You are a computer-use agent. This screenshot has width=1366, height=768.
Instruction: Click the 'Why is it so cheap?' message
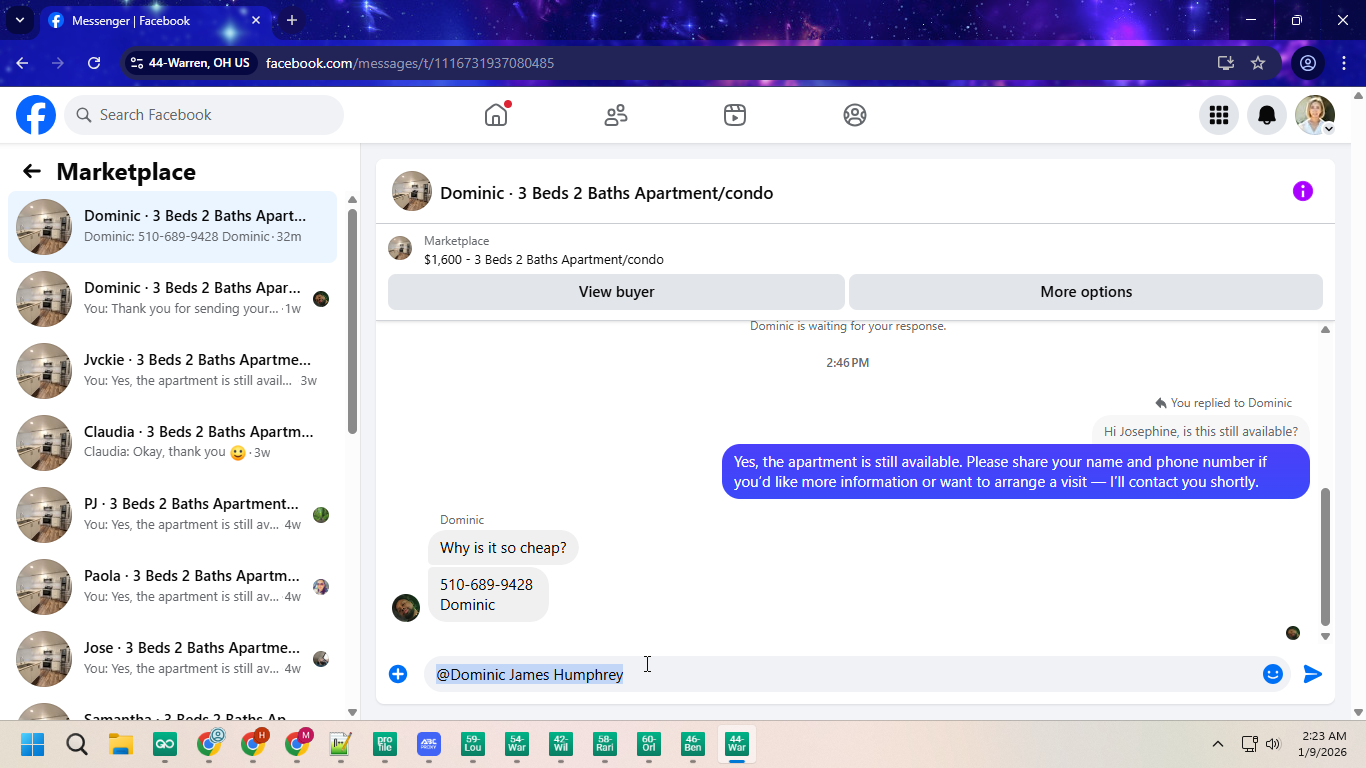point(503,548)
